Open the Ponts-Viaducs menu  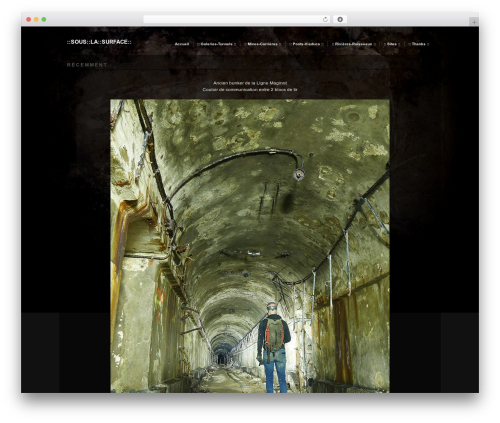coord(306,44)
